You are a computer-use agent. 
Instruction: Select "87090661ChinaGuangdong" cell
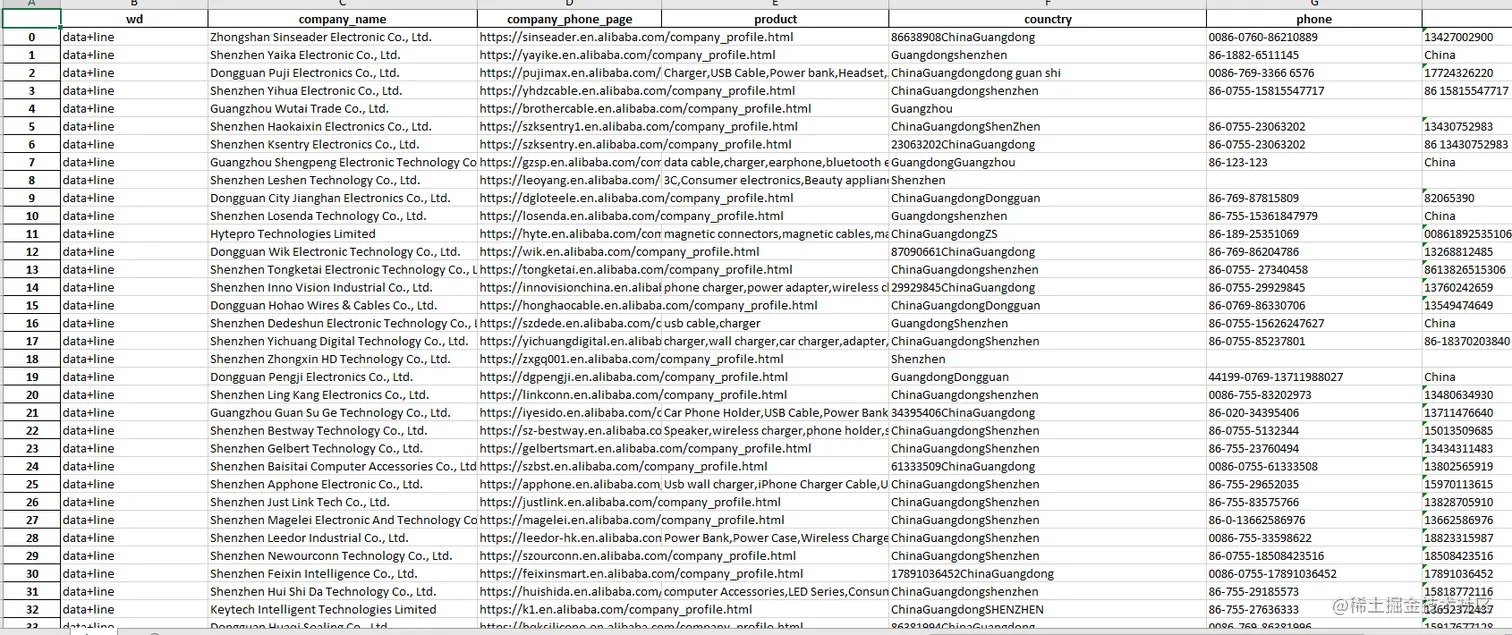(1047, 252)
